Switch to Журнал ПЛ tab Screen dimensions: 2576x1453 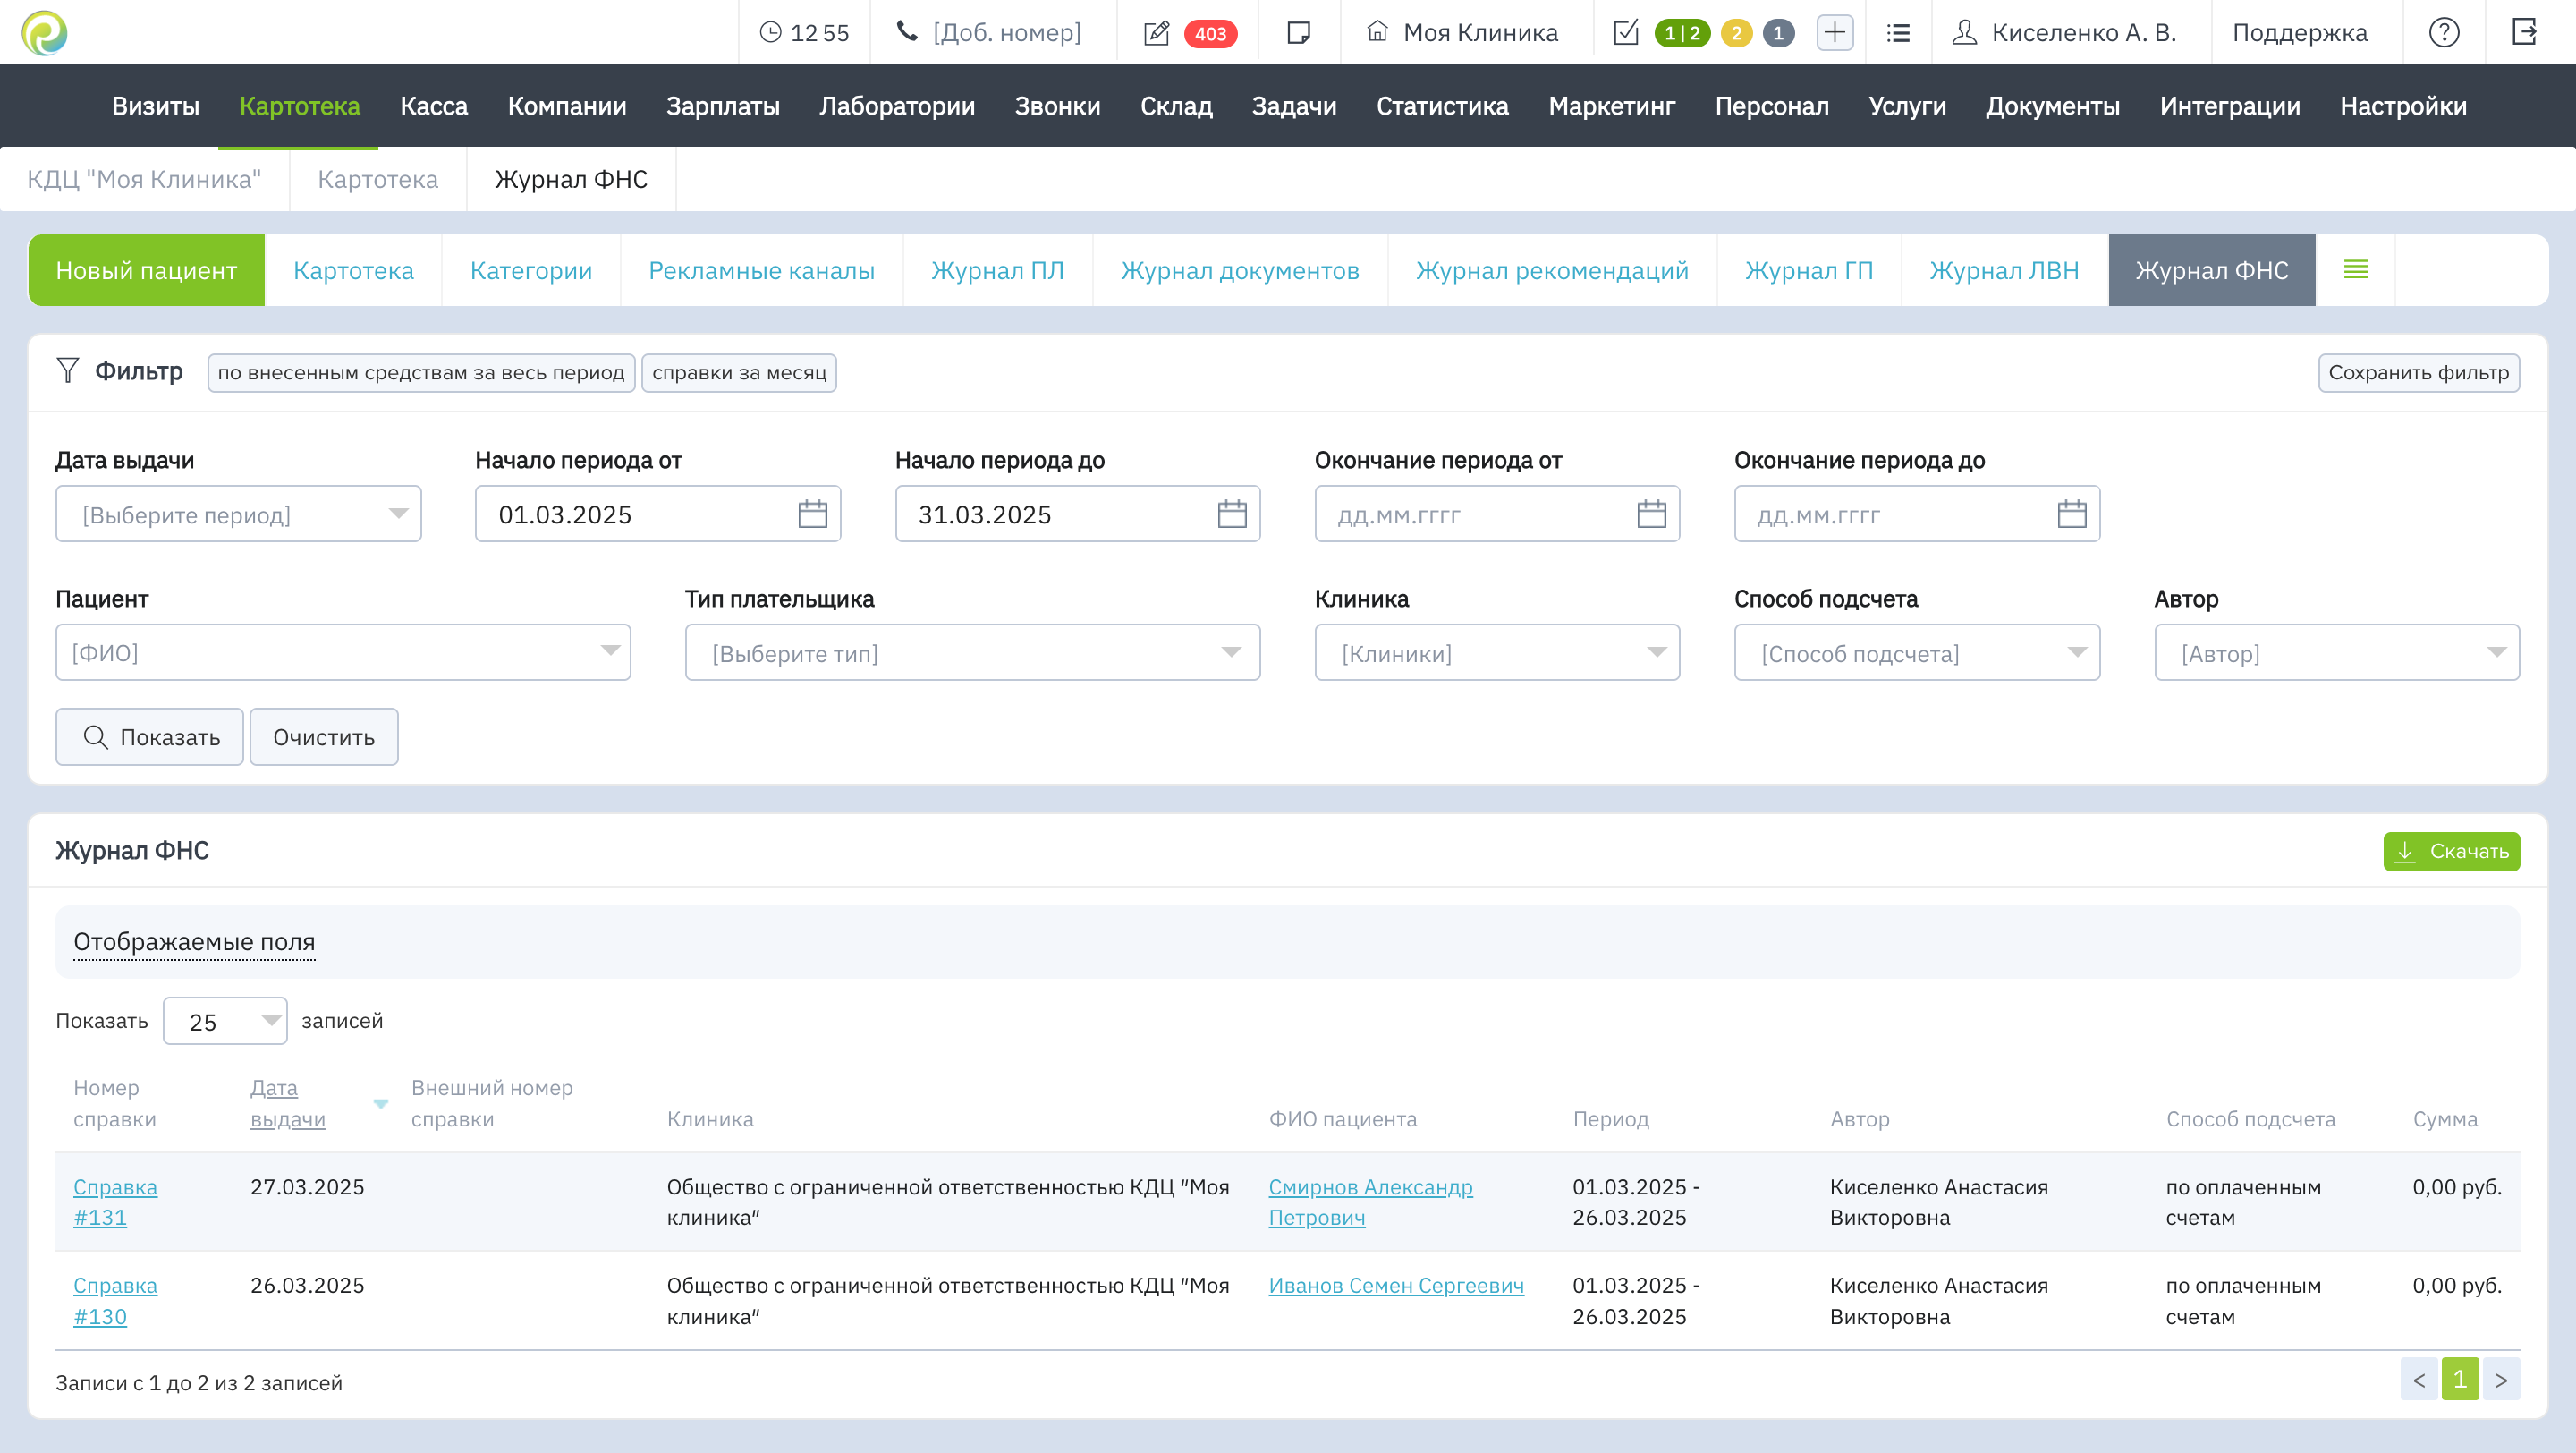coord(997,270)
